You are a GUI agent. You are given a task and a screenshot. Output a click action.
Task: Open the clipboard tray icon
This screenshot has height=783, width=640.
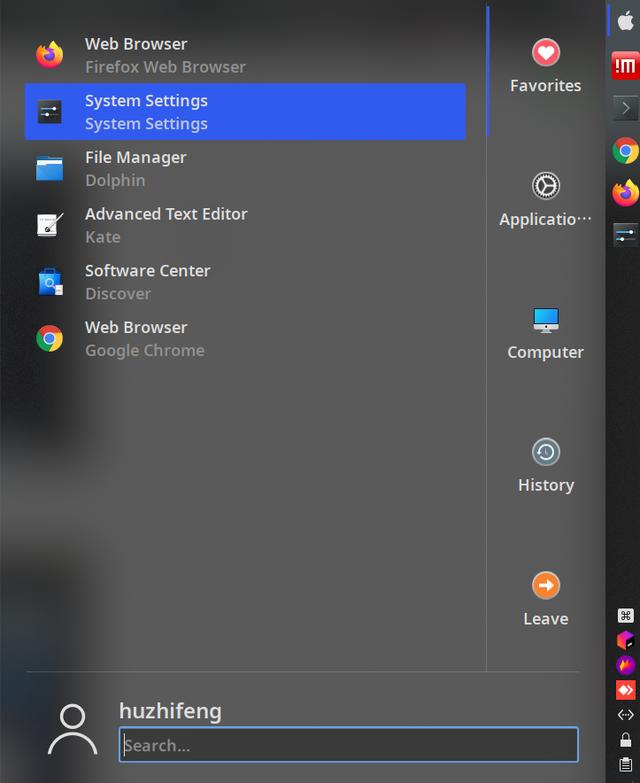[x=626, y=765]
